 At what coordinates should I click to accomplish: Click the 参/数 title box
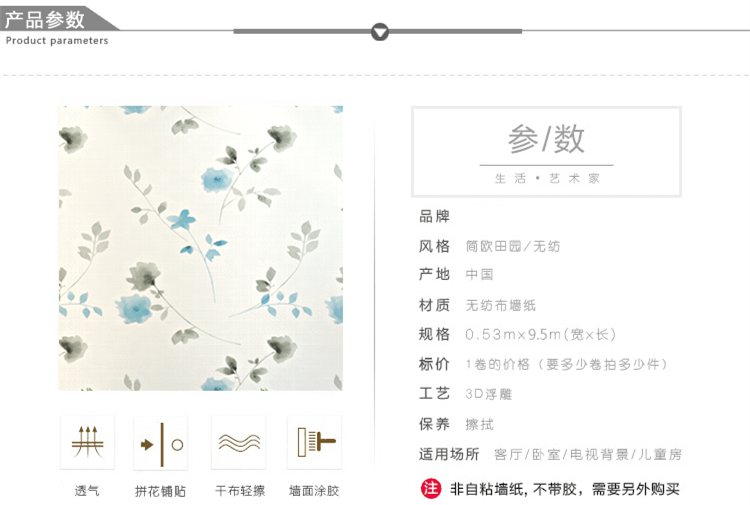click(546, 152)
